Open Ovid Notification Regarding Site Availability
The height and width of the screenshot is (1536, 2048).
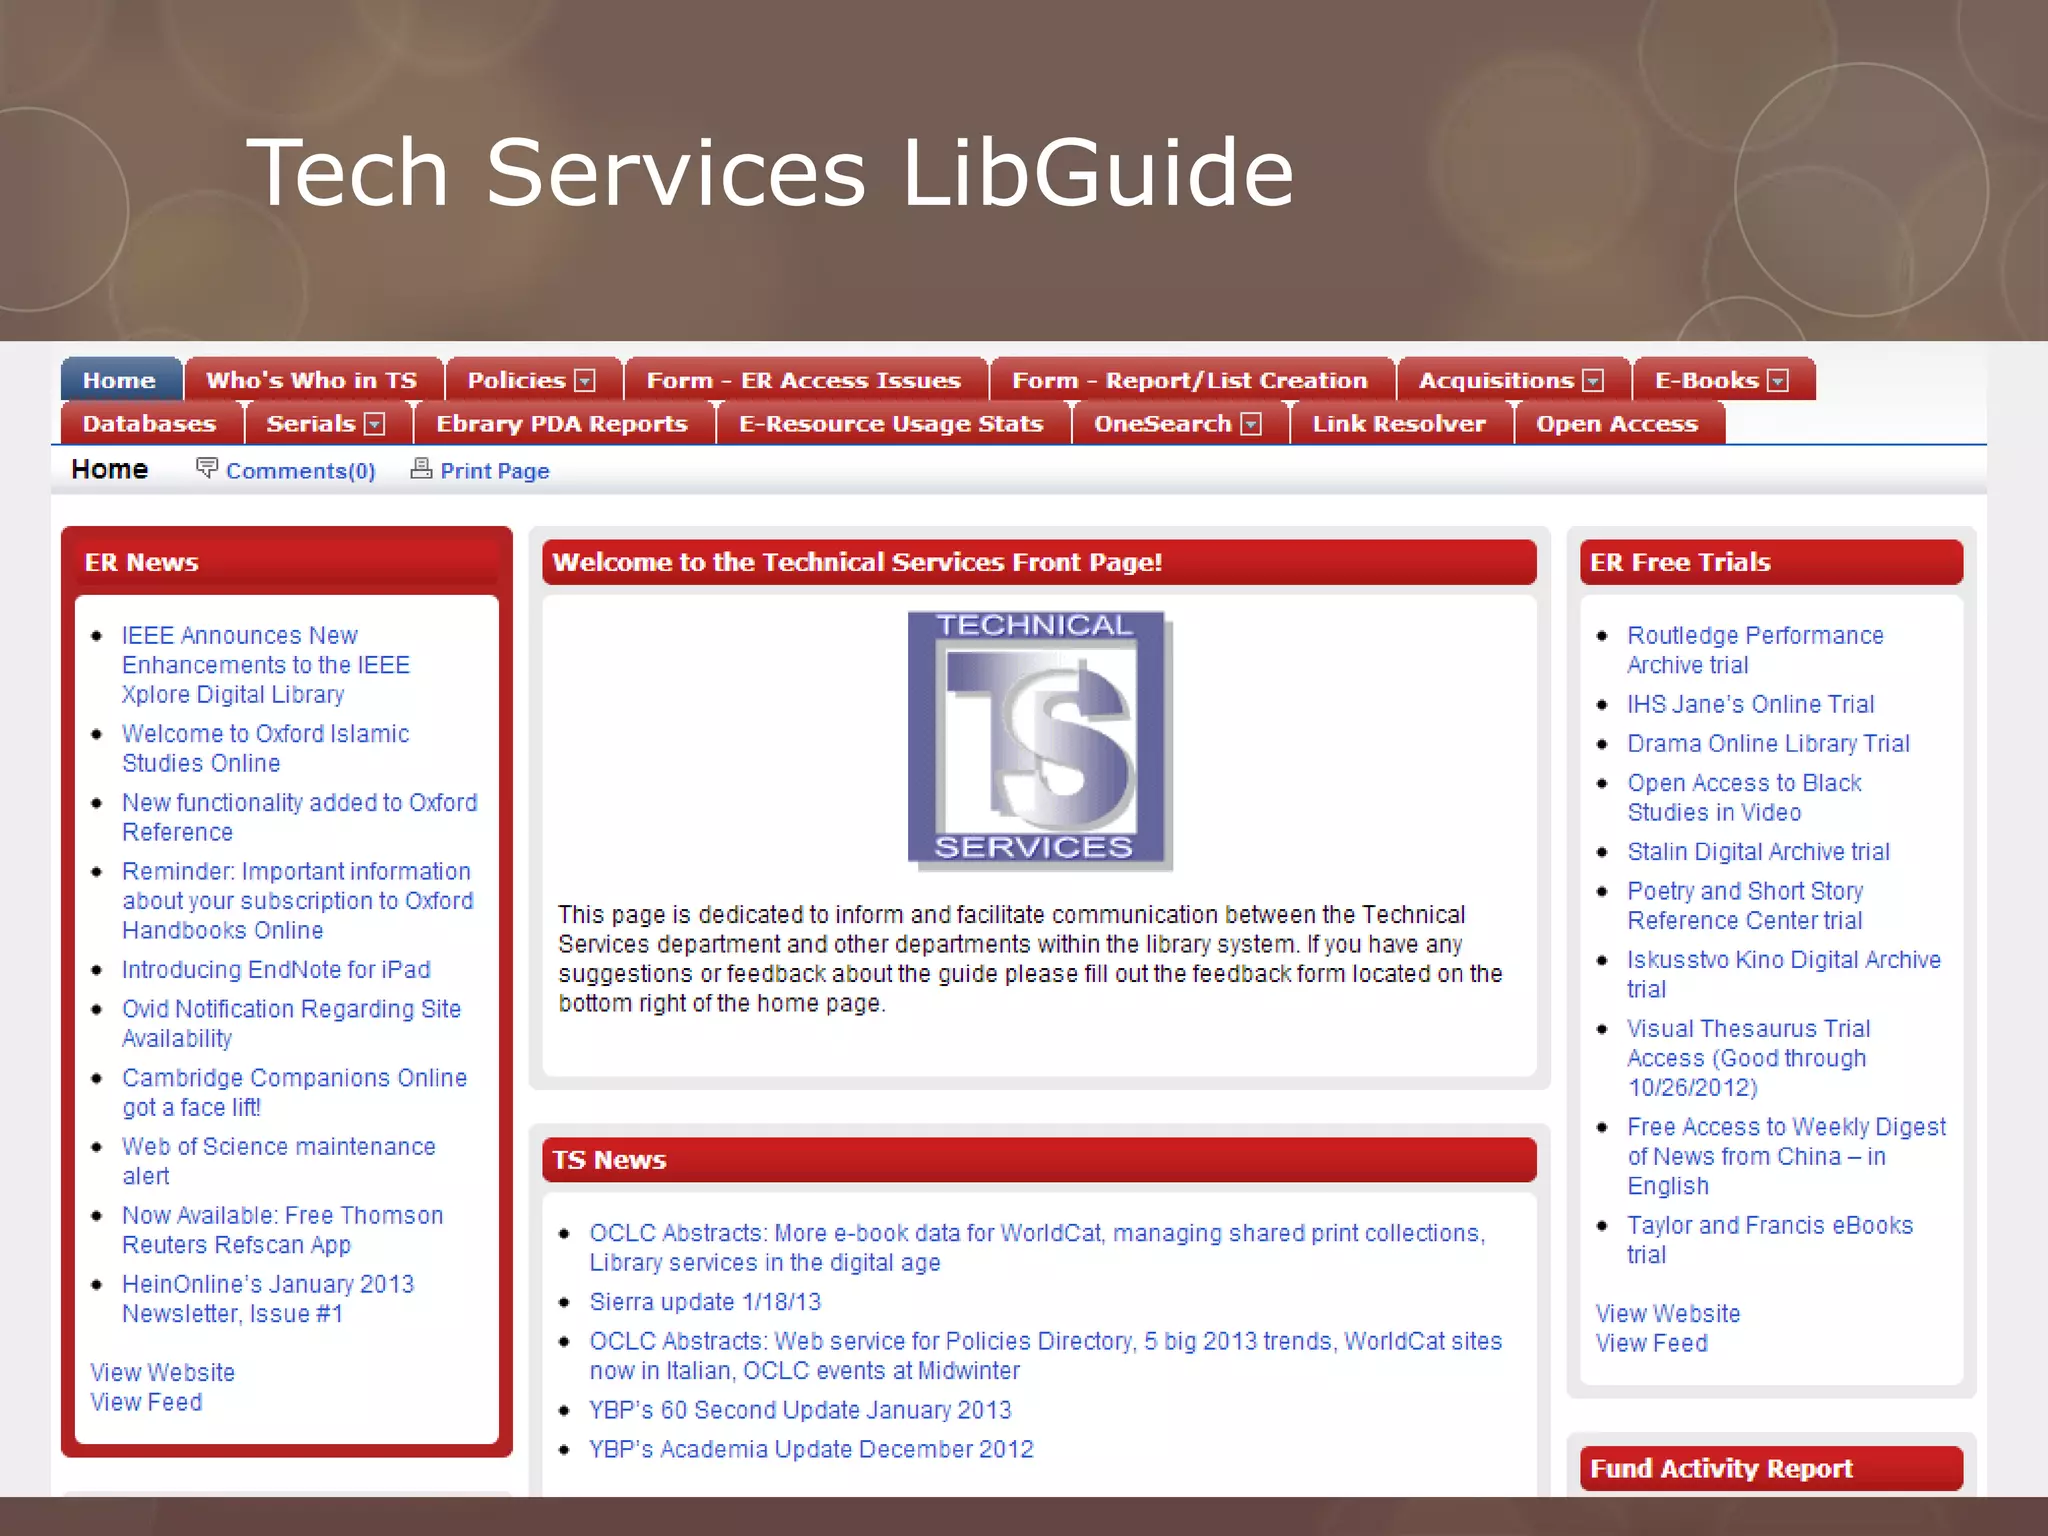click(292, 1024)
